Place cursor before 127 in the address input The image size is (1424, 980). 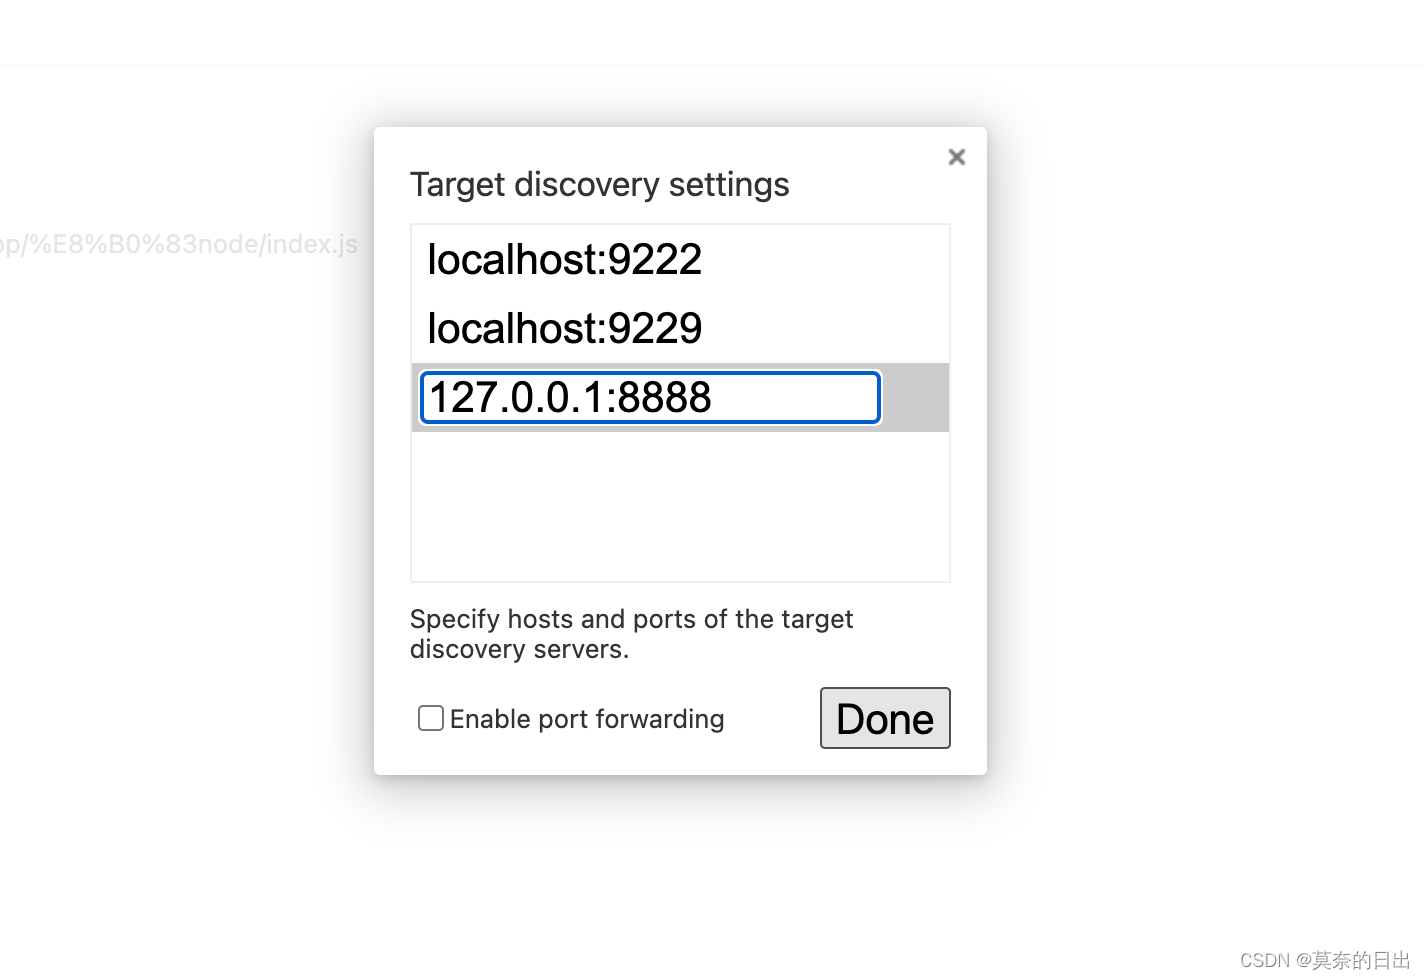[x=430, y=398]
